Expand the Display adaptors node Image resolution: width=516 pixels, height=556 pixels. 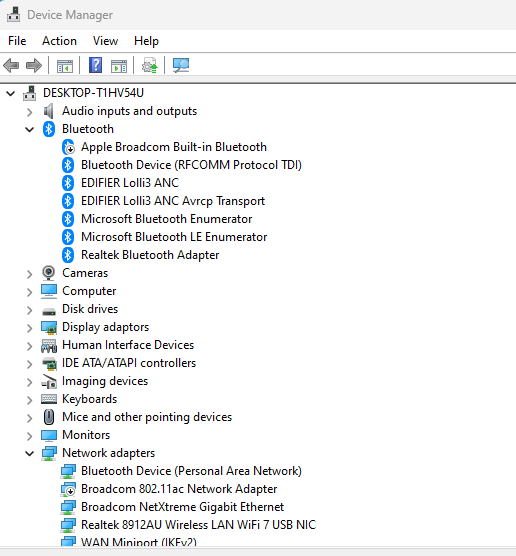[29, 328]
